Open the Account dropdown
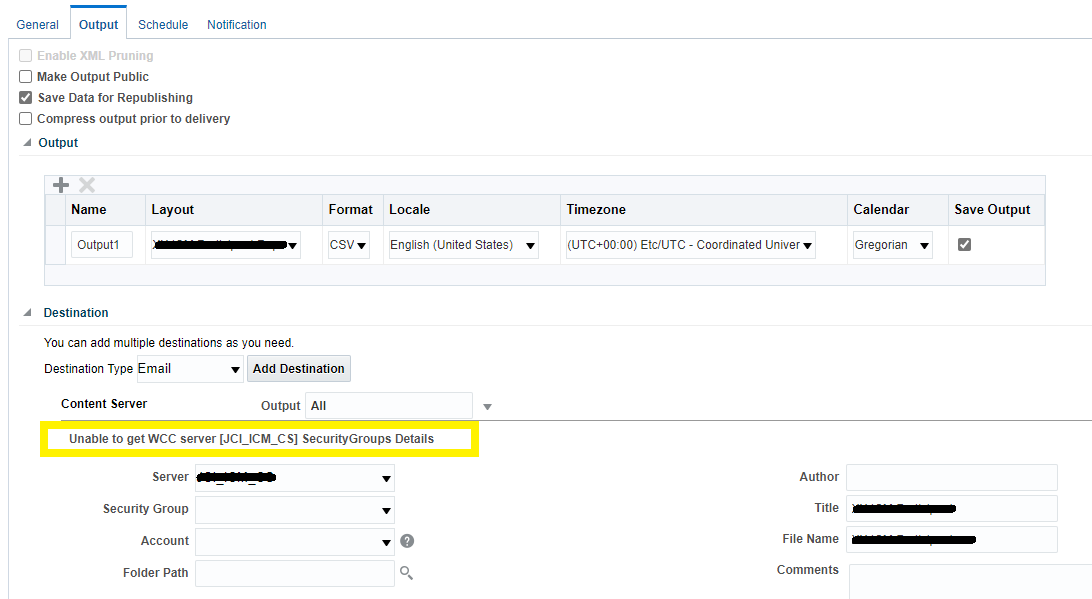The width and height of the screenshot is (1092, 599). [x=295, y=542]
